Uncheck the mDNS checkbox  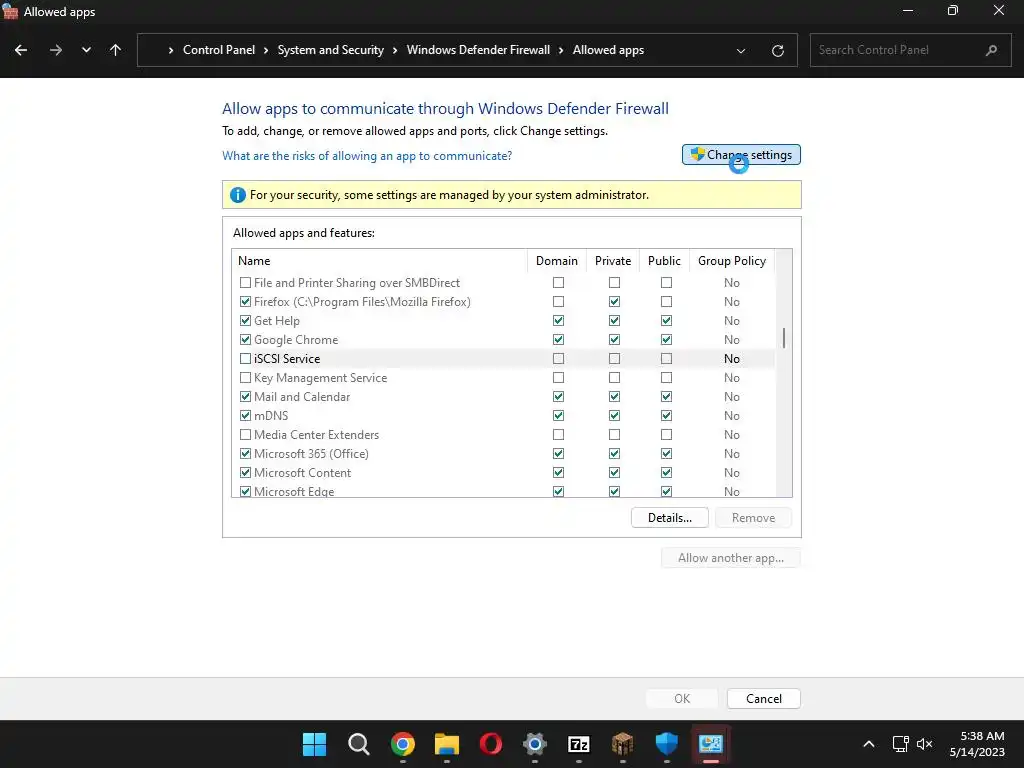[246, 415]
